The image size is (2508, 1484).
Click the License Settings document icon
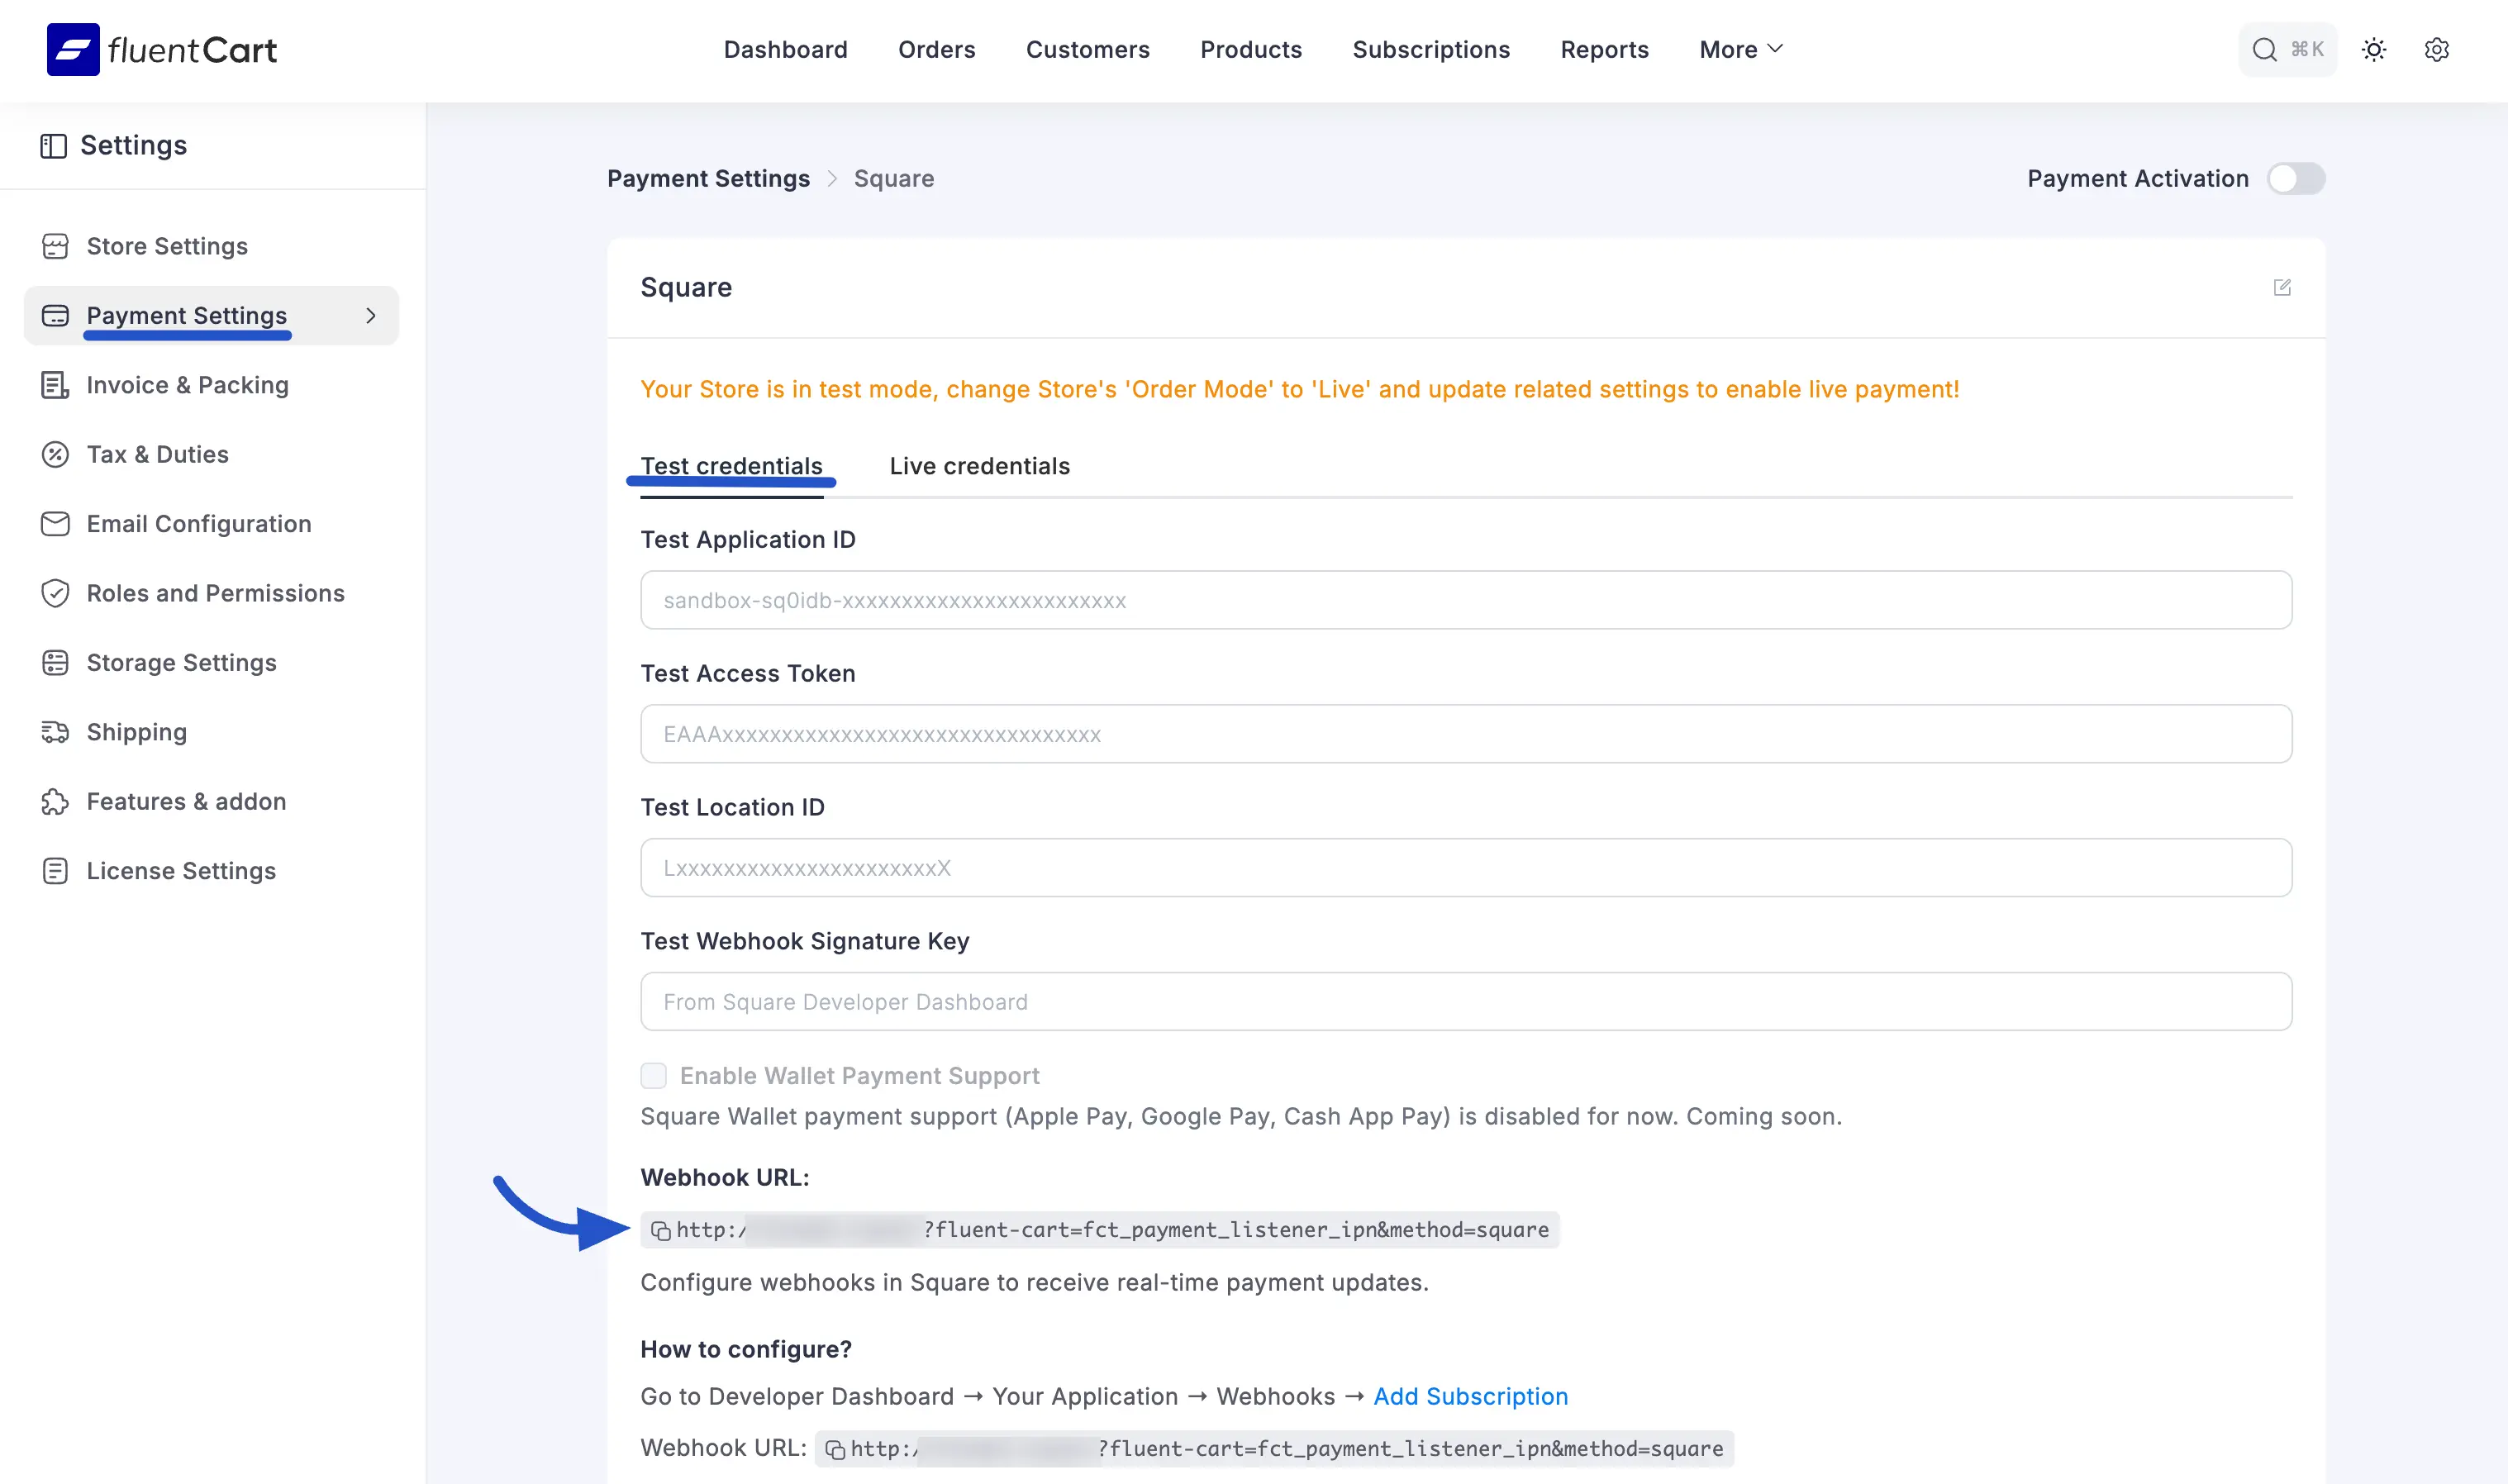pos(55,871)
